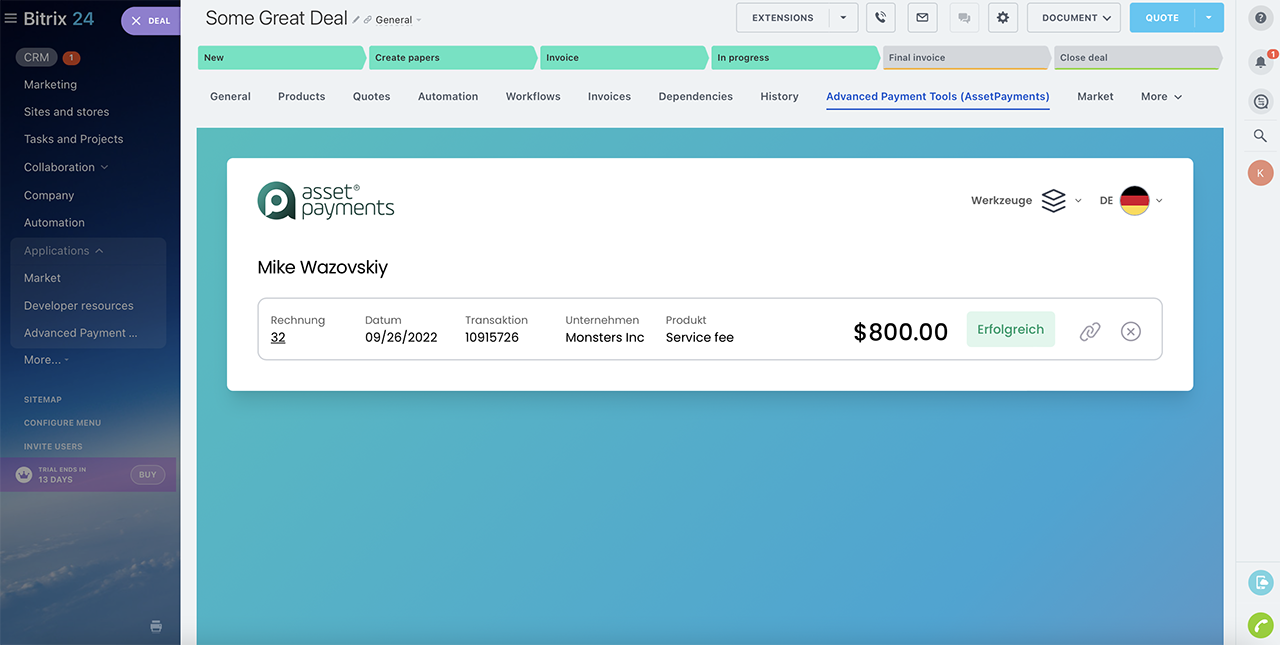The image size is (1280, 645).
Task: Click the envelope email icon
Action: (922, 18)
